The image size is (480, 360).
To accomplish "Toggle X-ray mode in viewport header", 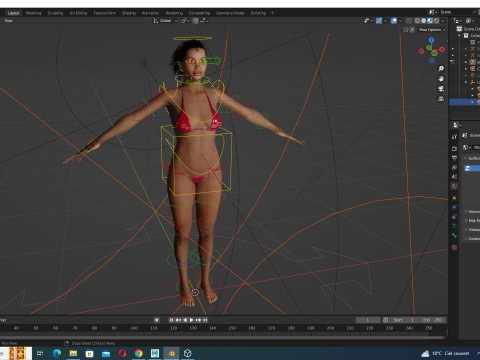I will point(409,21).
